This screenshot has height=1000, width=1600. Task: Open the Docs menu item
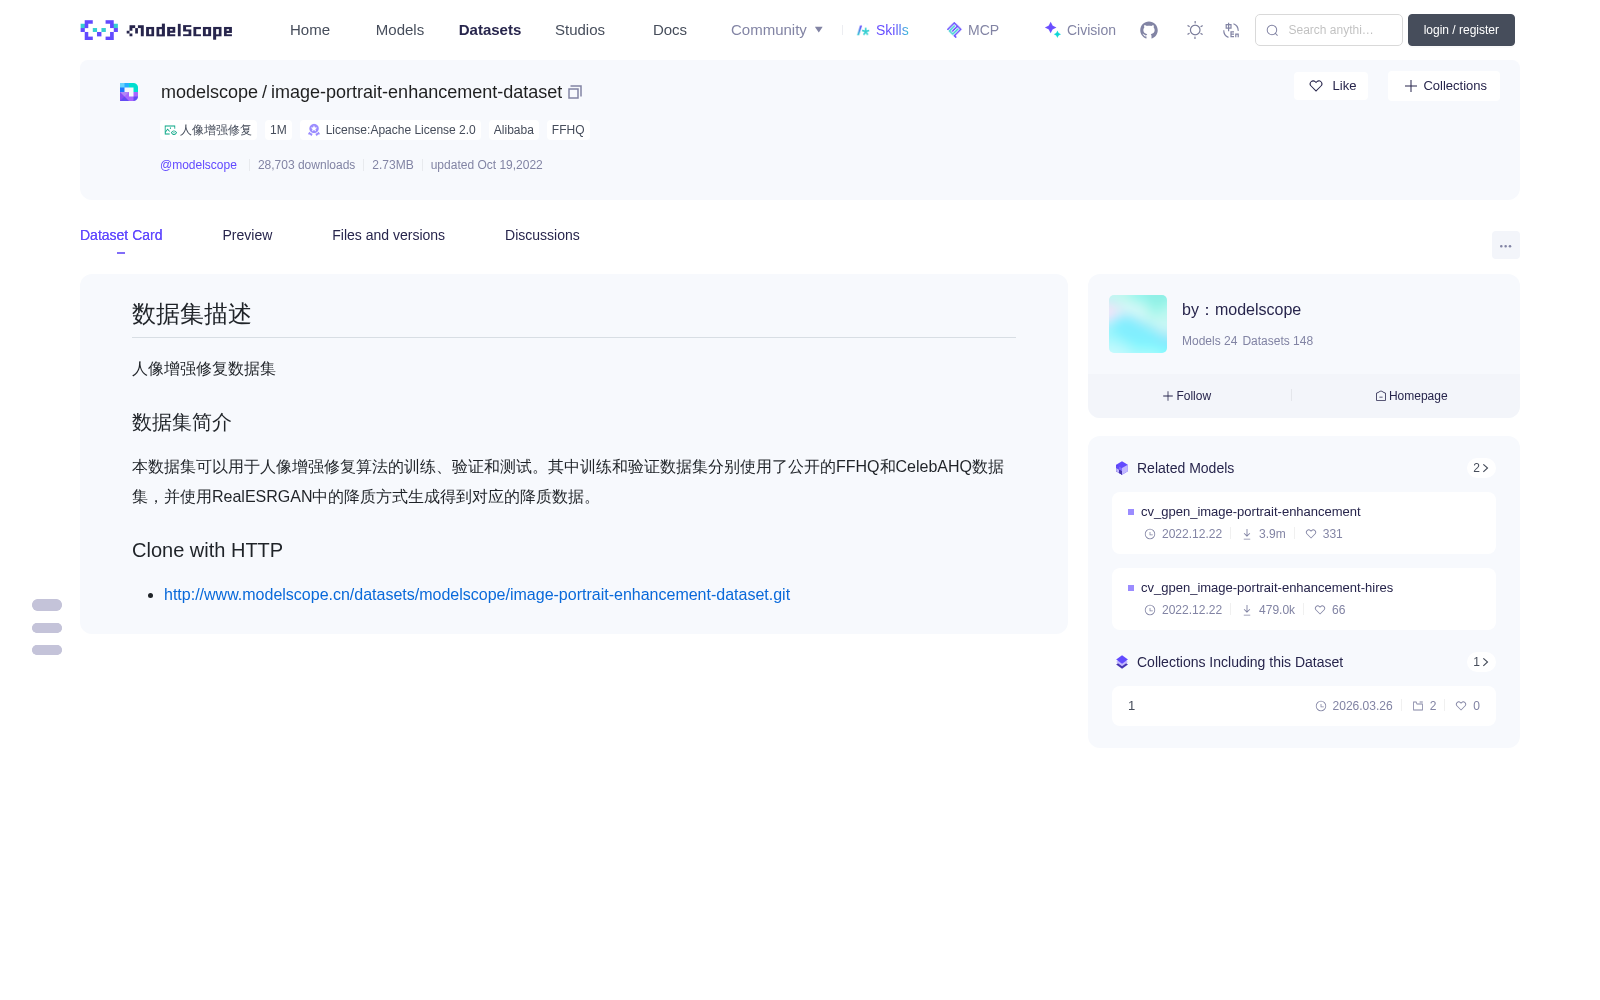point(670,30)
